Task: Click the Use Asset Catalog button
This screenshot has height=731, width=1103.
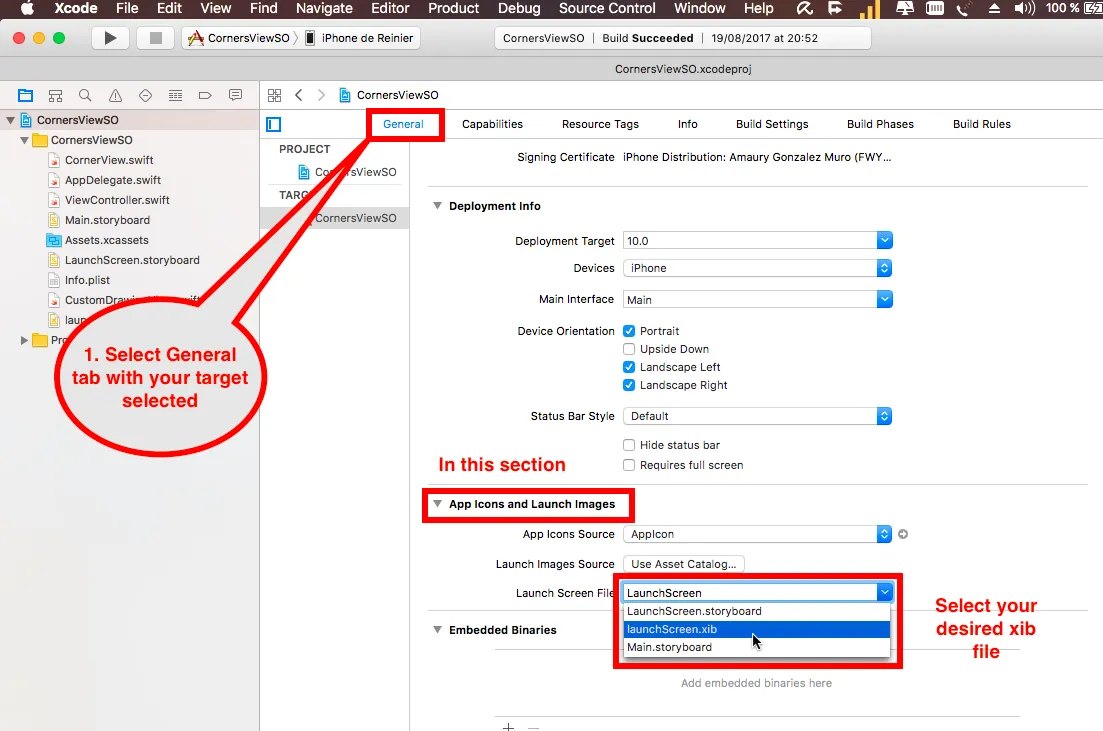Action: point(684,564)
